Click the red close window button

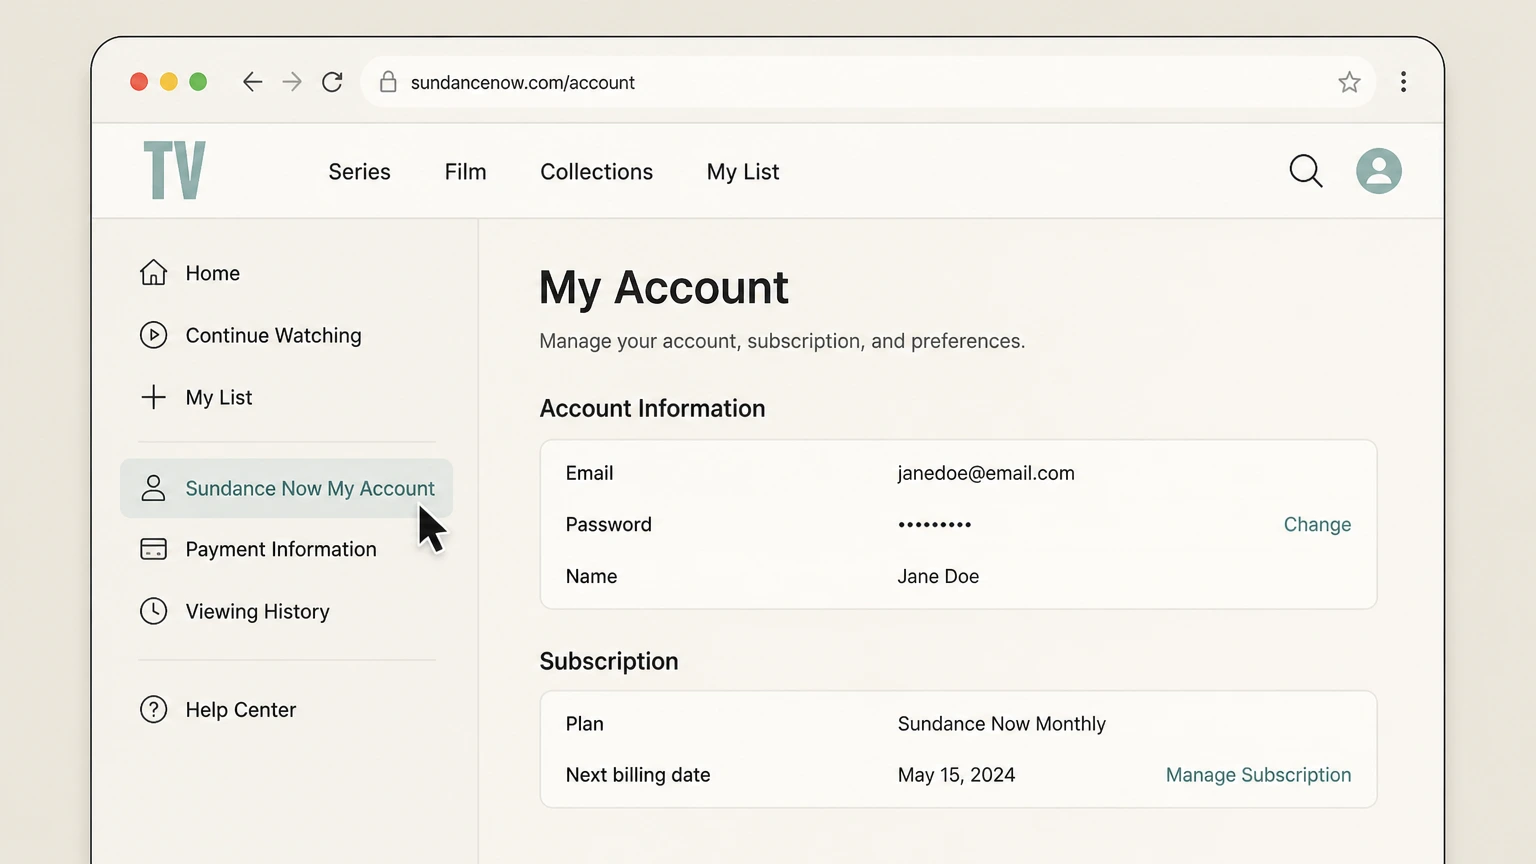coord(139,82)
